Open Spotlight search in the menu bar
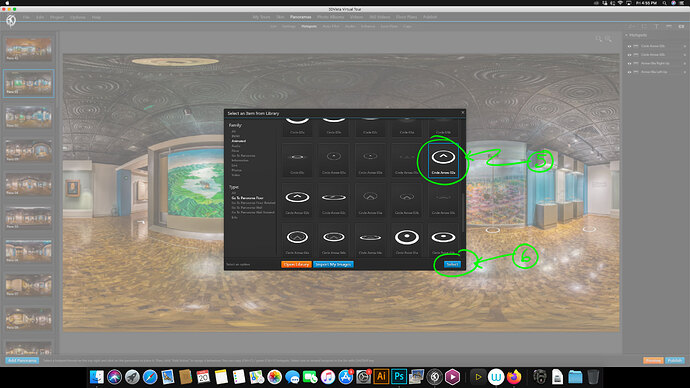Viewport: 690px width, 388px height. tap(664, 3)
